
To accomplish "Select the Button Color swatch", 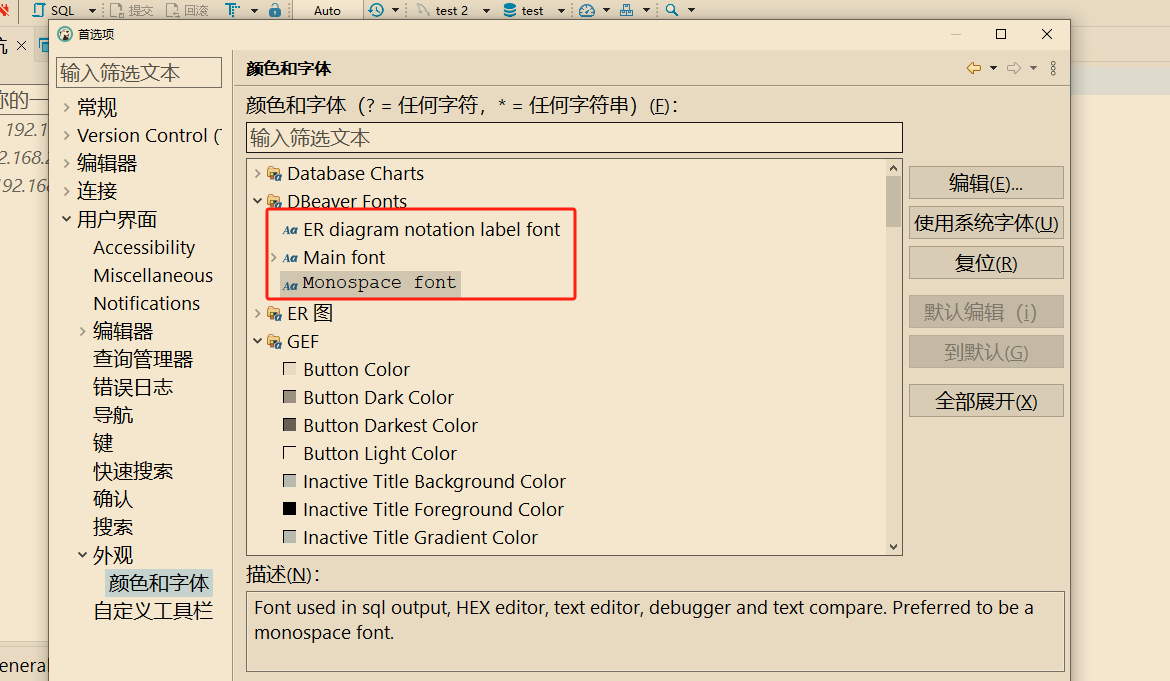I will tap(290, 368).
